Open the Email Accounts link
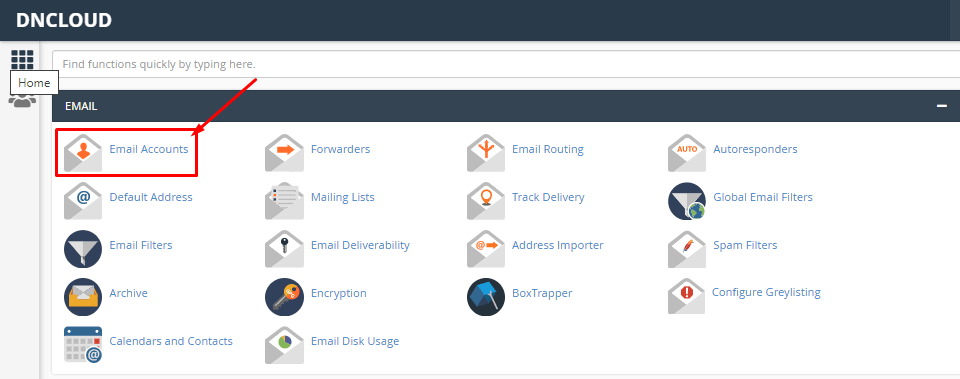 (149, 149)
